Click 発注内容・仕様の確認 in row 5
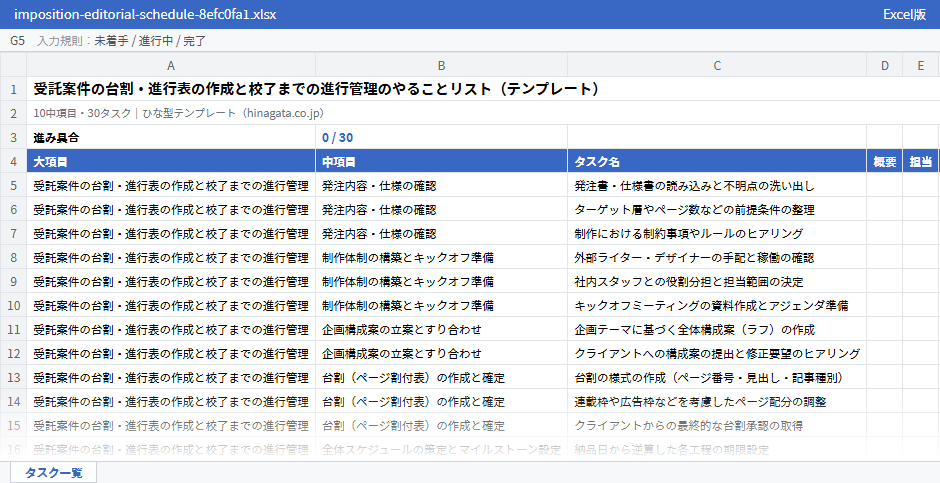Screen dimensions: 940x483 tap(441, 186)
